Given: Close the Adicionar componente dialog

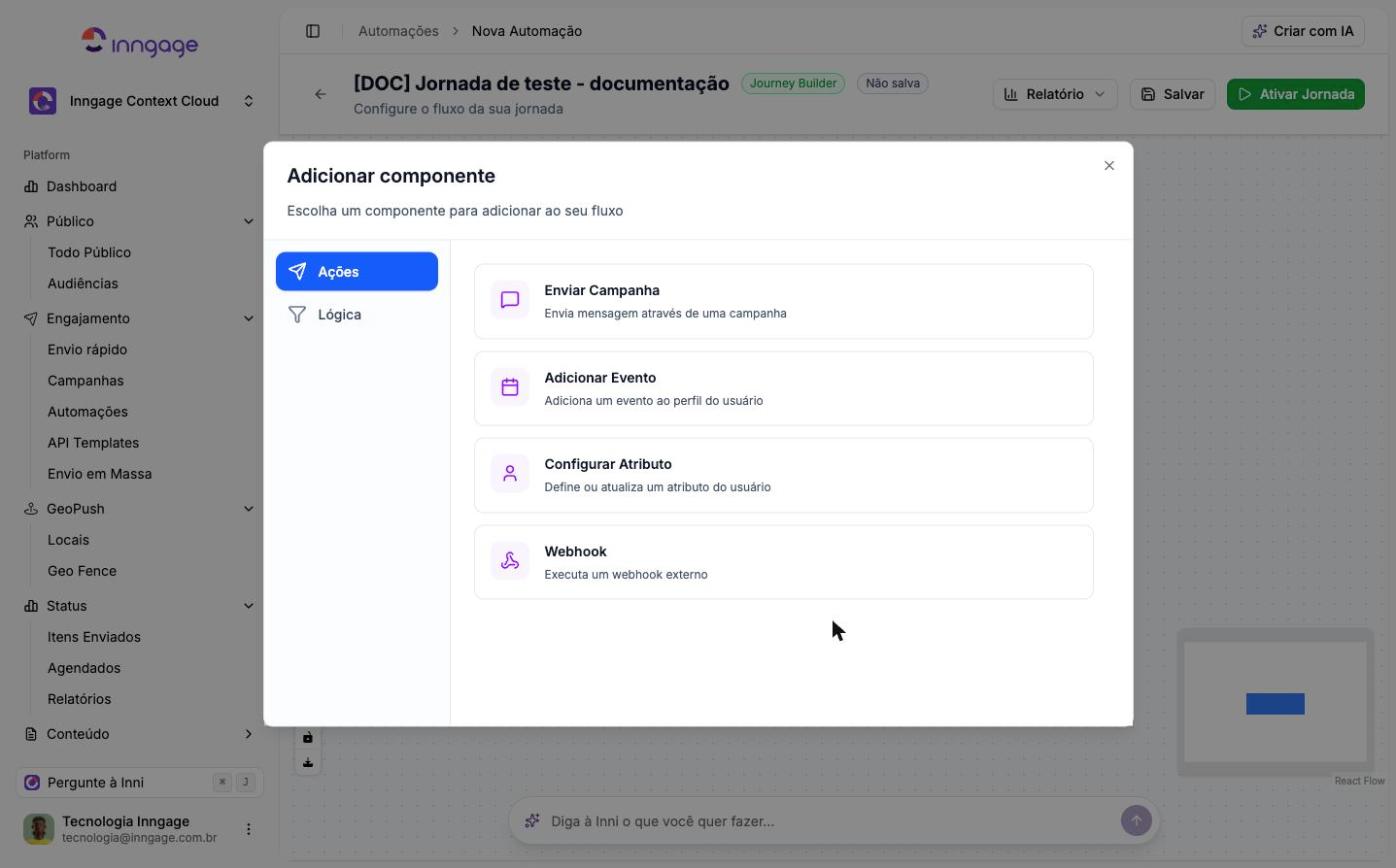Looking at the screenshot, I should click(x=1109, y=166).
